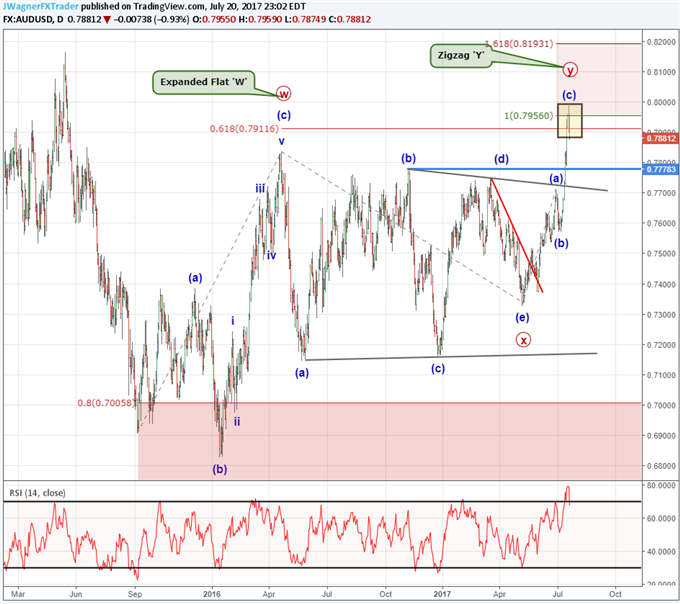Click the Sep date axis label

[x=135, y=594]
